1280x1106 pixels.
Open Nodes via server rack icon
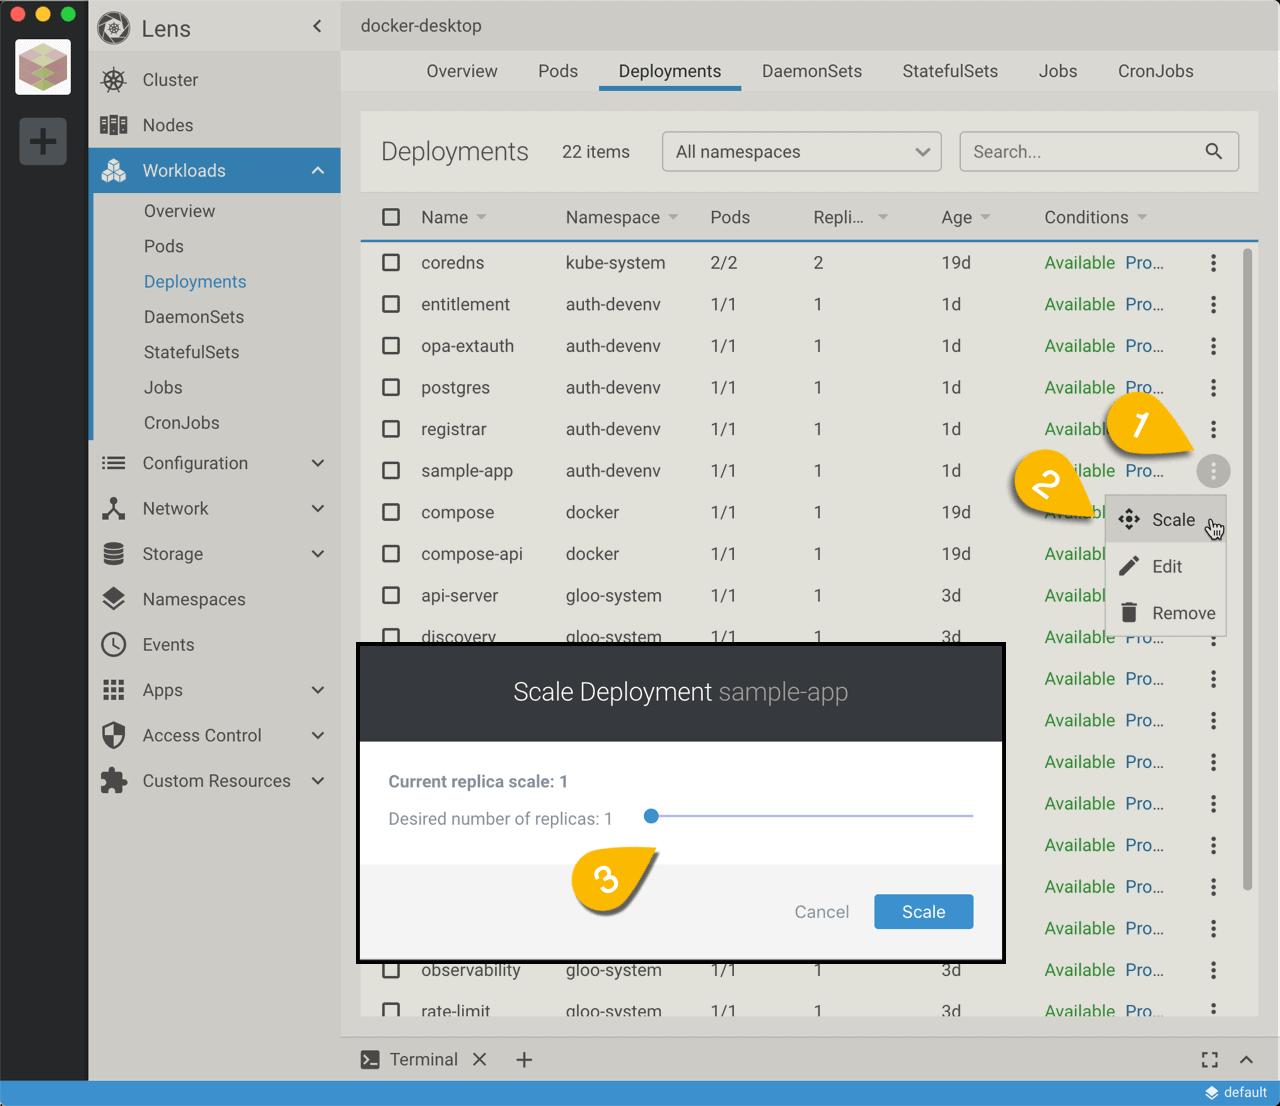[114, 125]
